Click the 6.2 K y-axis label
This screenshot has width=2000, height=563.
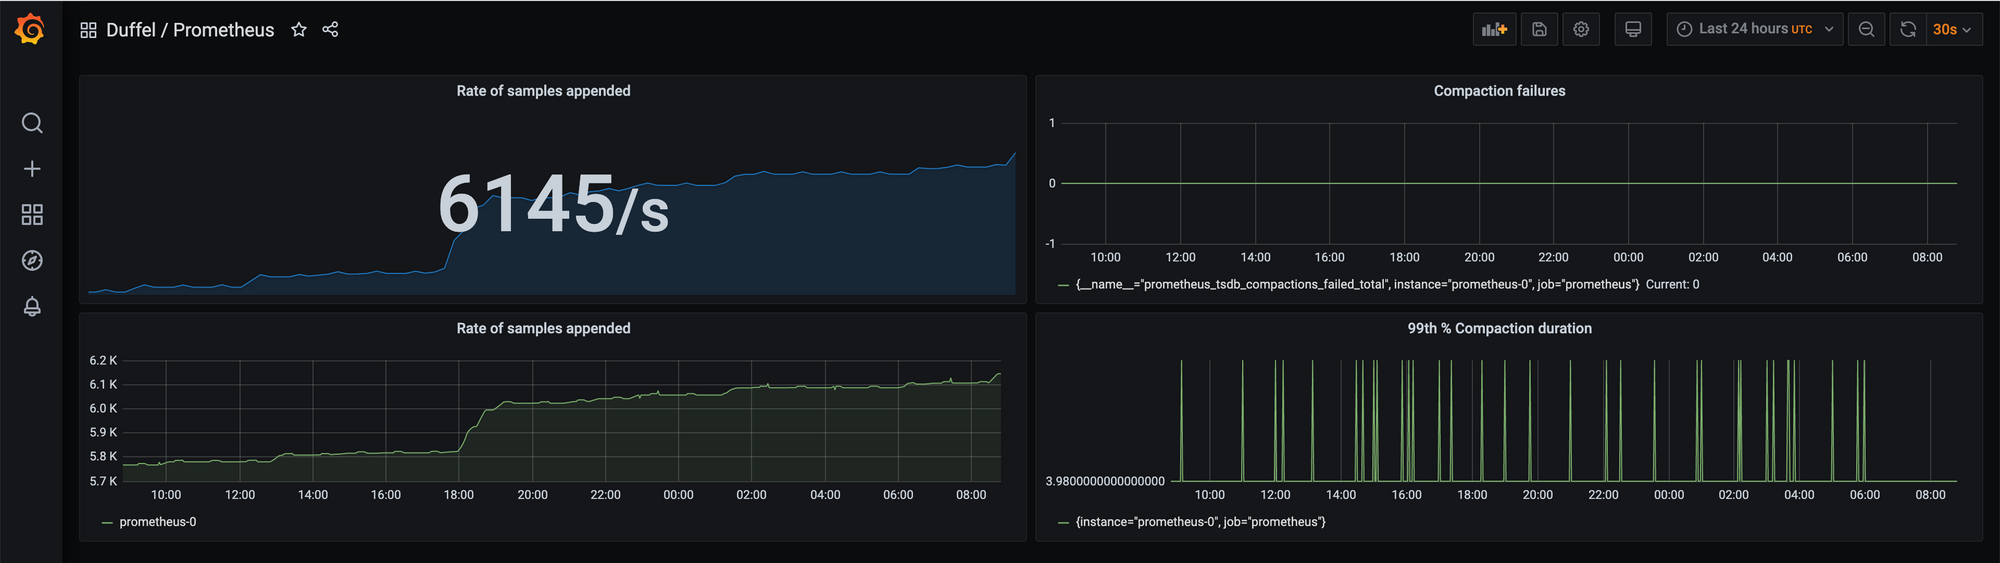(103, 361)
